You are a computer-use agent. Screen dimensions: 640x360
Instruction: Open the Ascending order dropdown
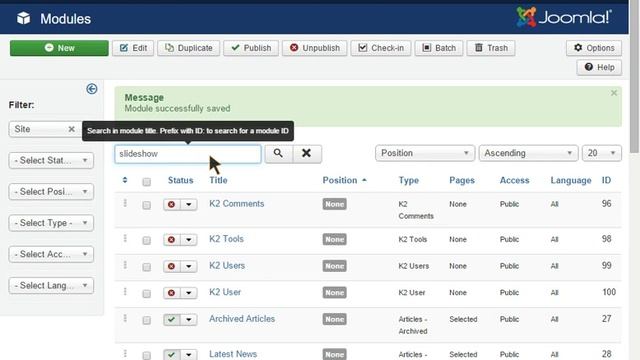(528, 153)
